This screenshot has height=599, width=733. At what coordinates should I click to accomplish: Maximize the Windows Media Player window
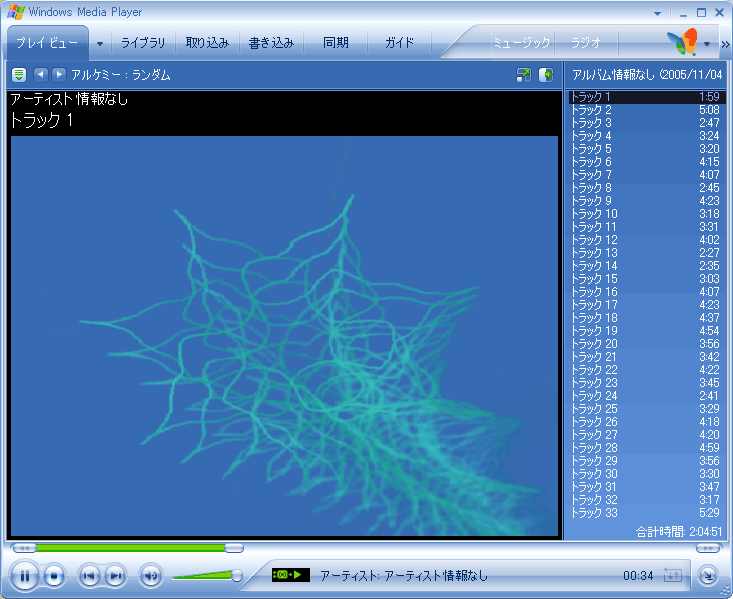click(701, 13)
